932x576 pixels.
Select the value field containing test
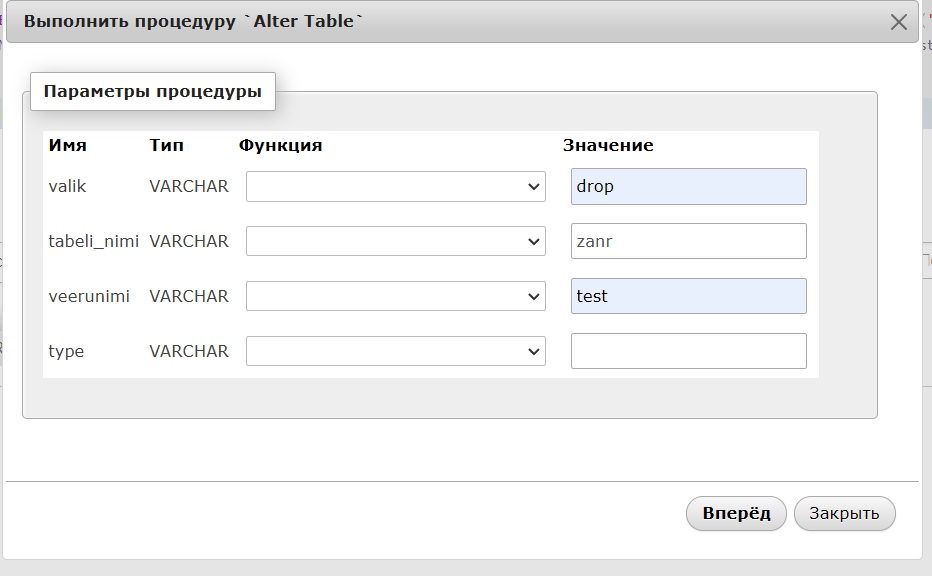coord(688,296)
